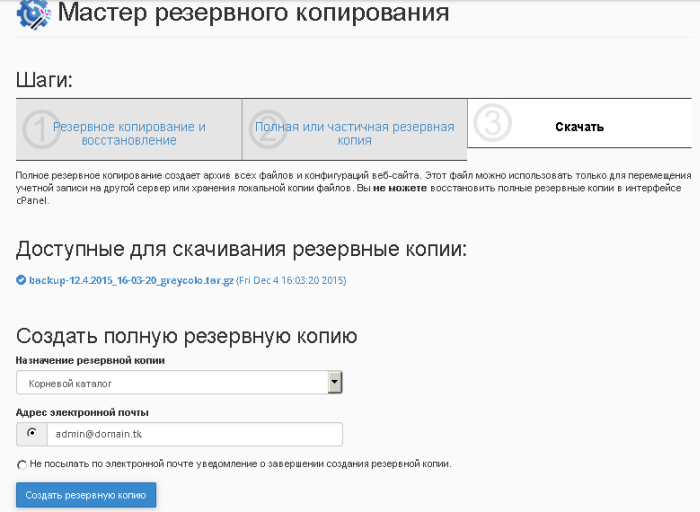Select the active step 3 tab 'Скачать'
700x512 pixels.
(579, 123)
